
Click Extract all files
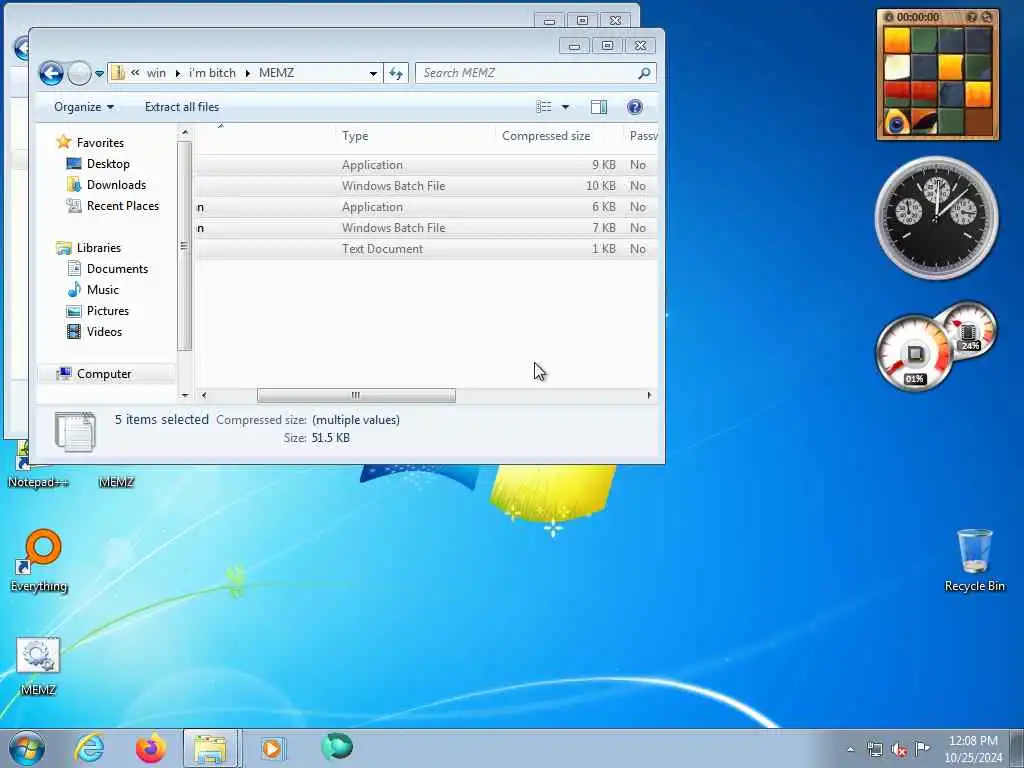(182, 107)
